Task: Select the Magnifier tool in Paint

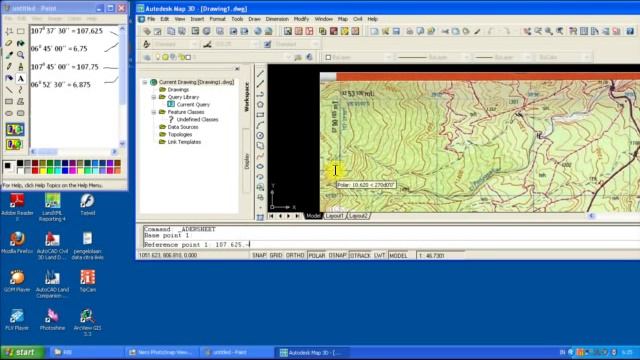Action: click(x=20, y=55)
